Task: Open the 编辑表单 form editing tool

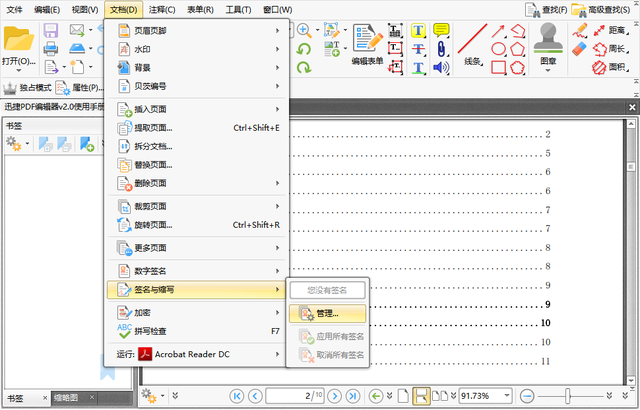Action: click(367, 45)
